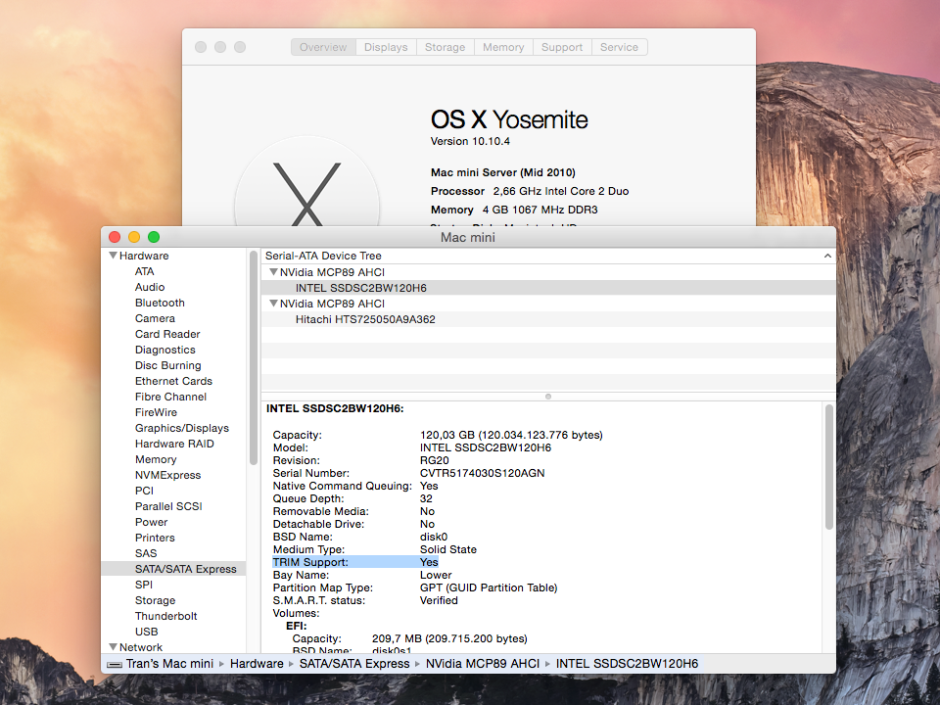Viewport: 940px width, 705px height.
Task: Minimize the Mac mini window
Action: [x=134, y=237]
